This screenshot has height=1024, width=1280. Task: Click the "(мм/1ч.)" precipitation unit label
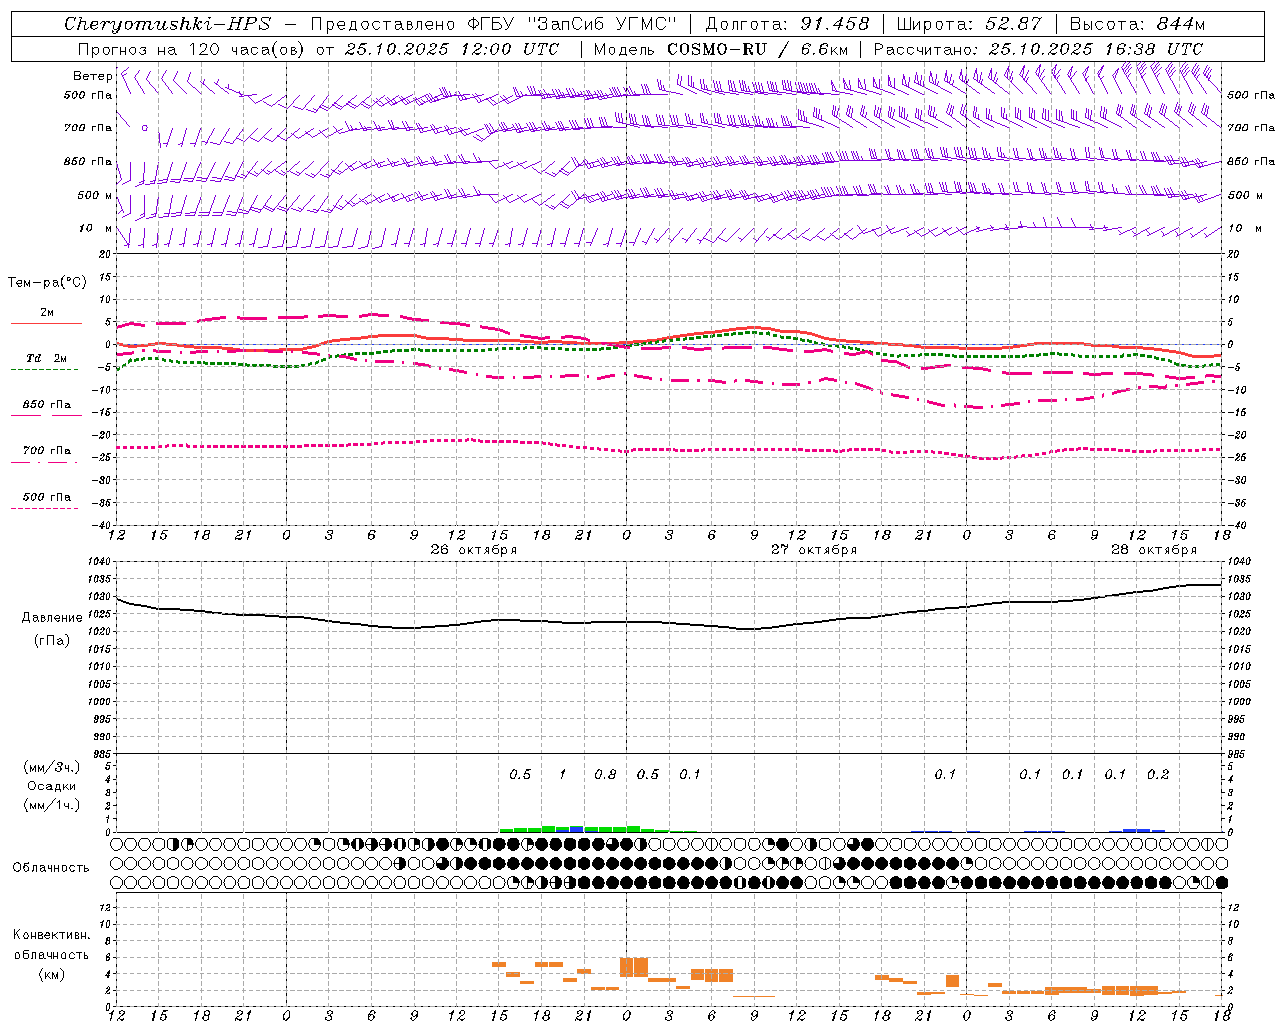pyautogui.click(x=52, y=805)
